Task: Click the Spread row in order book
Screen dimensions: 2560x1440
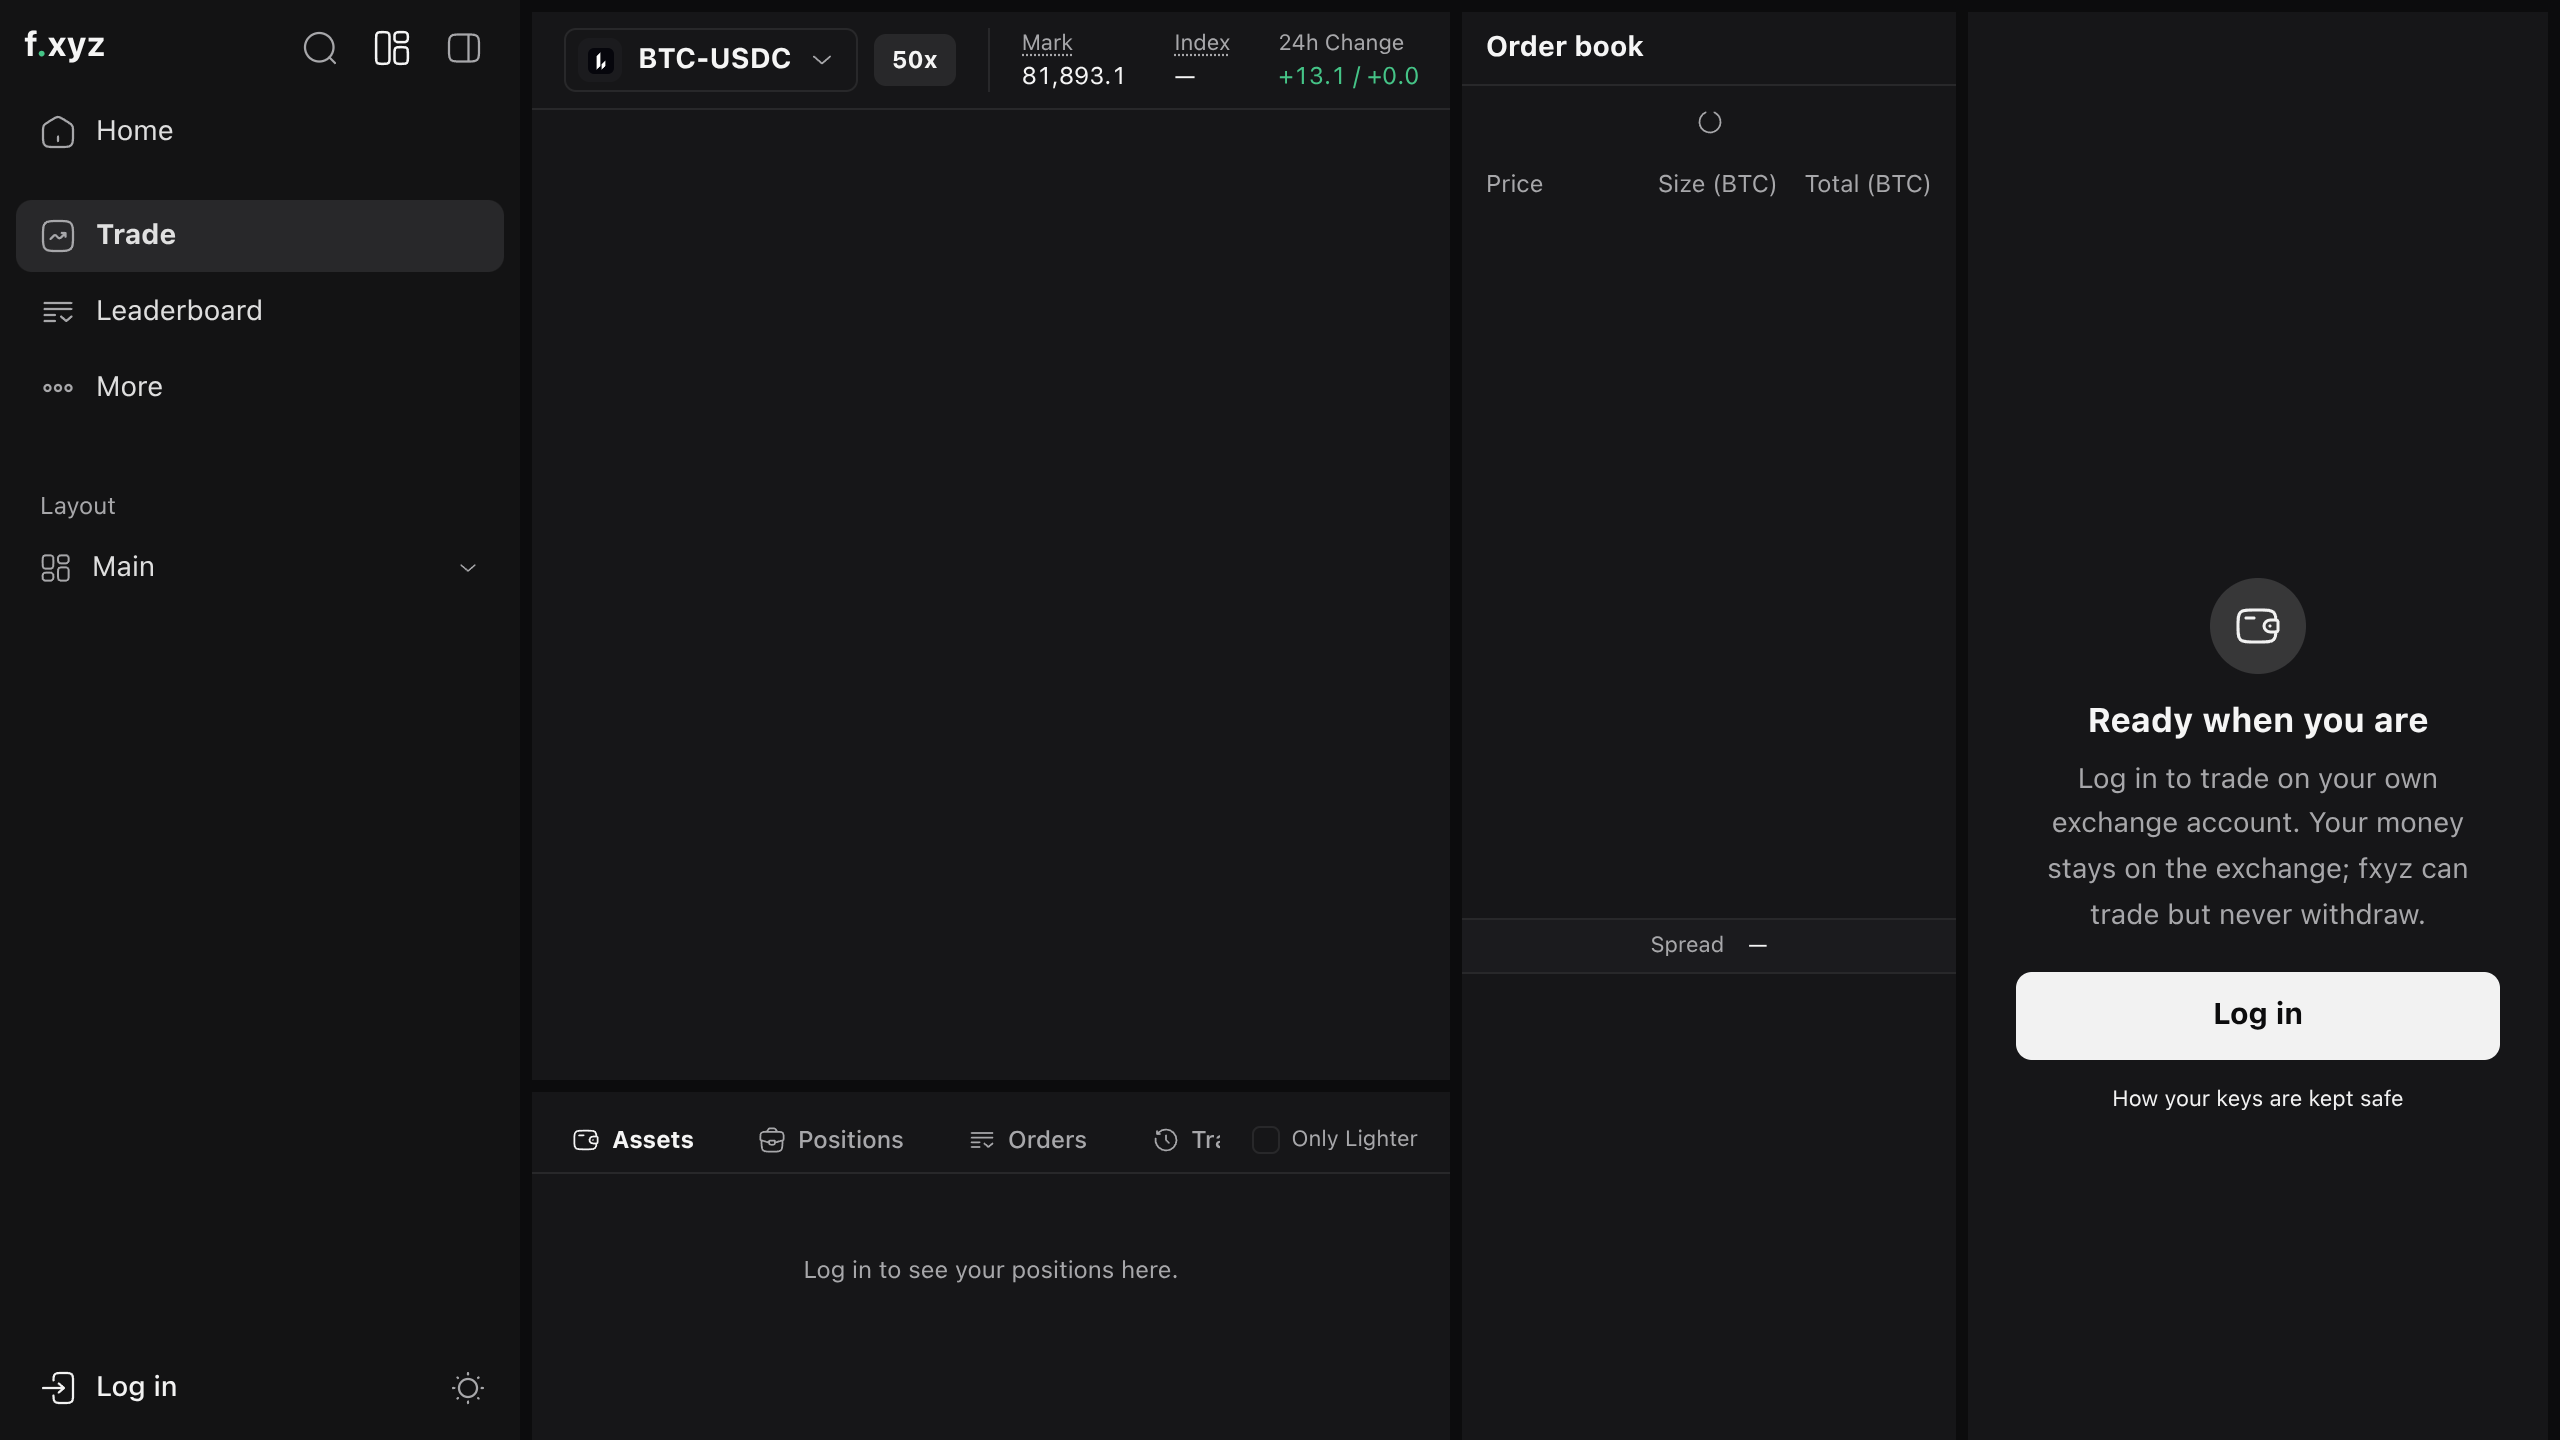Action: 1709,945
